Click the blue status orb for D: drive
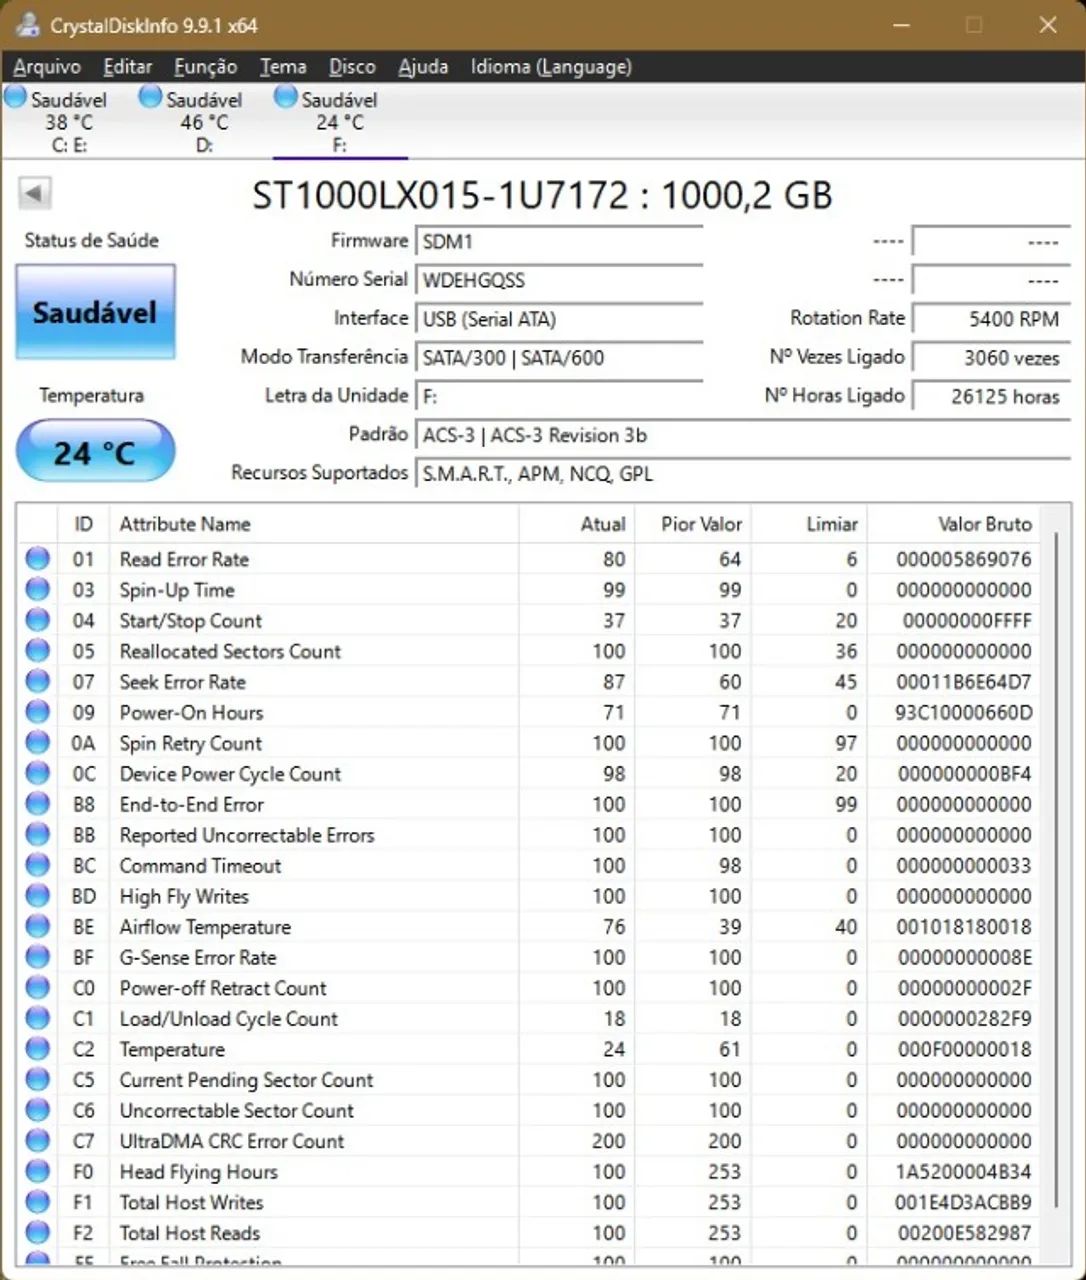 151,97
